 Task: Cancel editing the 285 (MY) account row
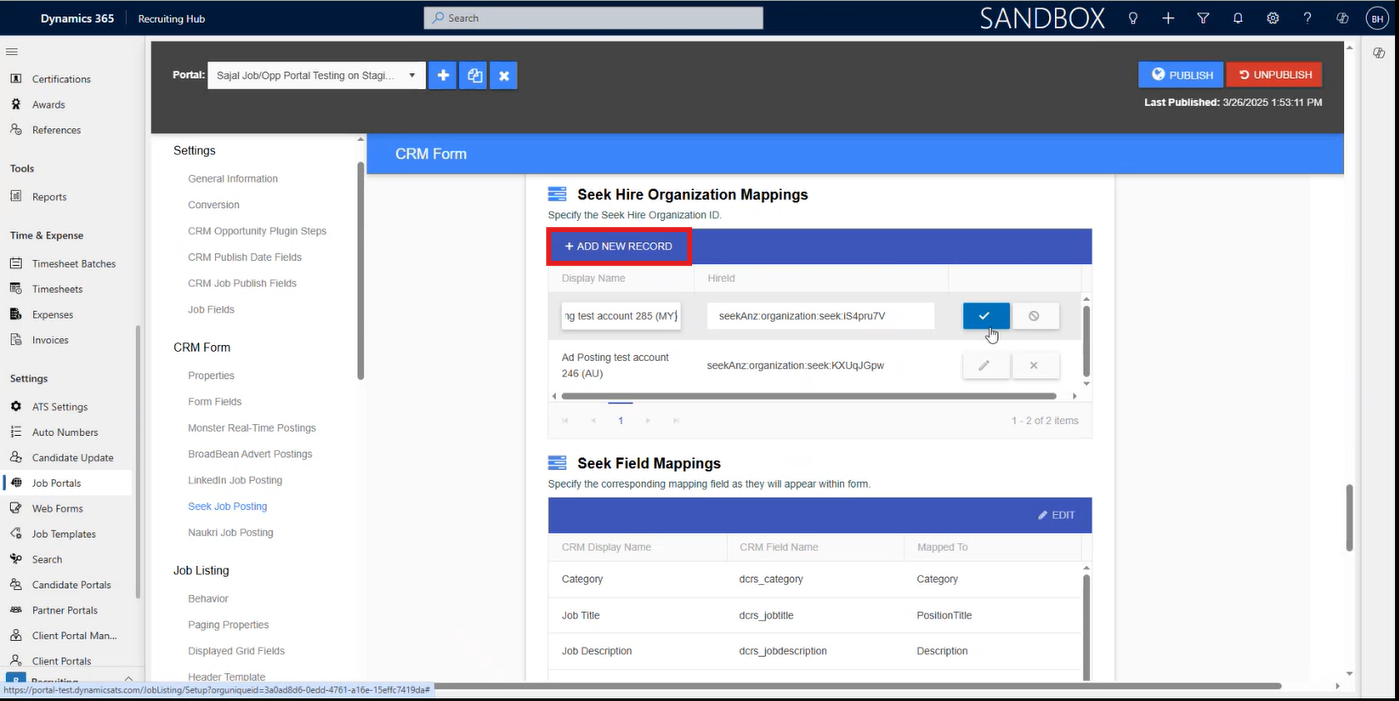[x=1034, y=316]
